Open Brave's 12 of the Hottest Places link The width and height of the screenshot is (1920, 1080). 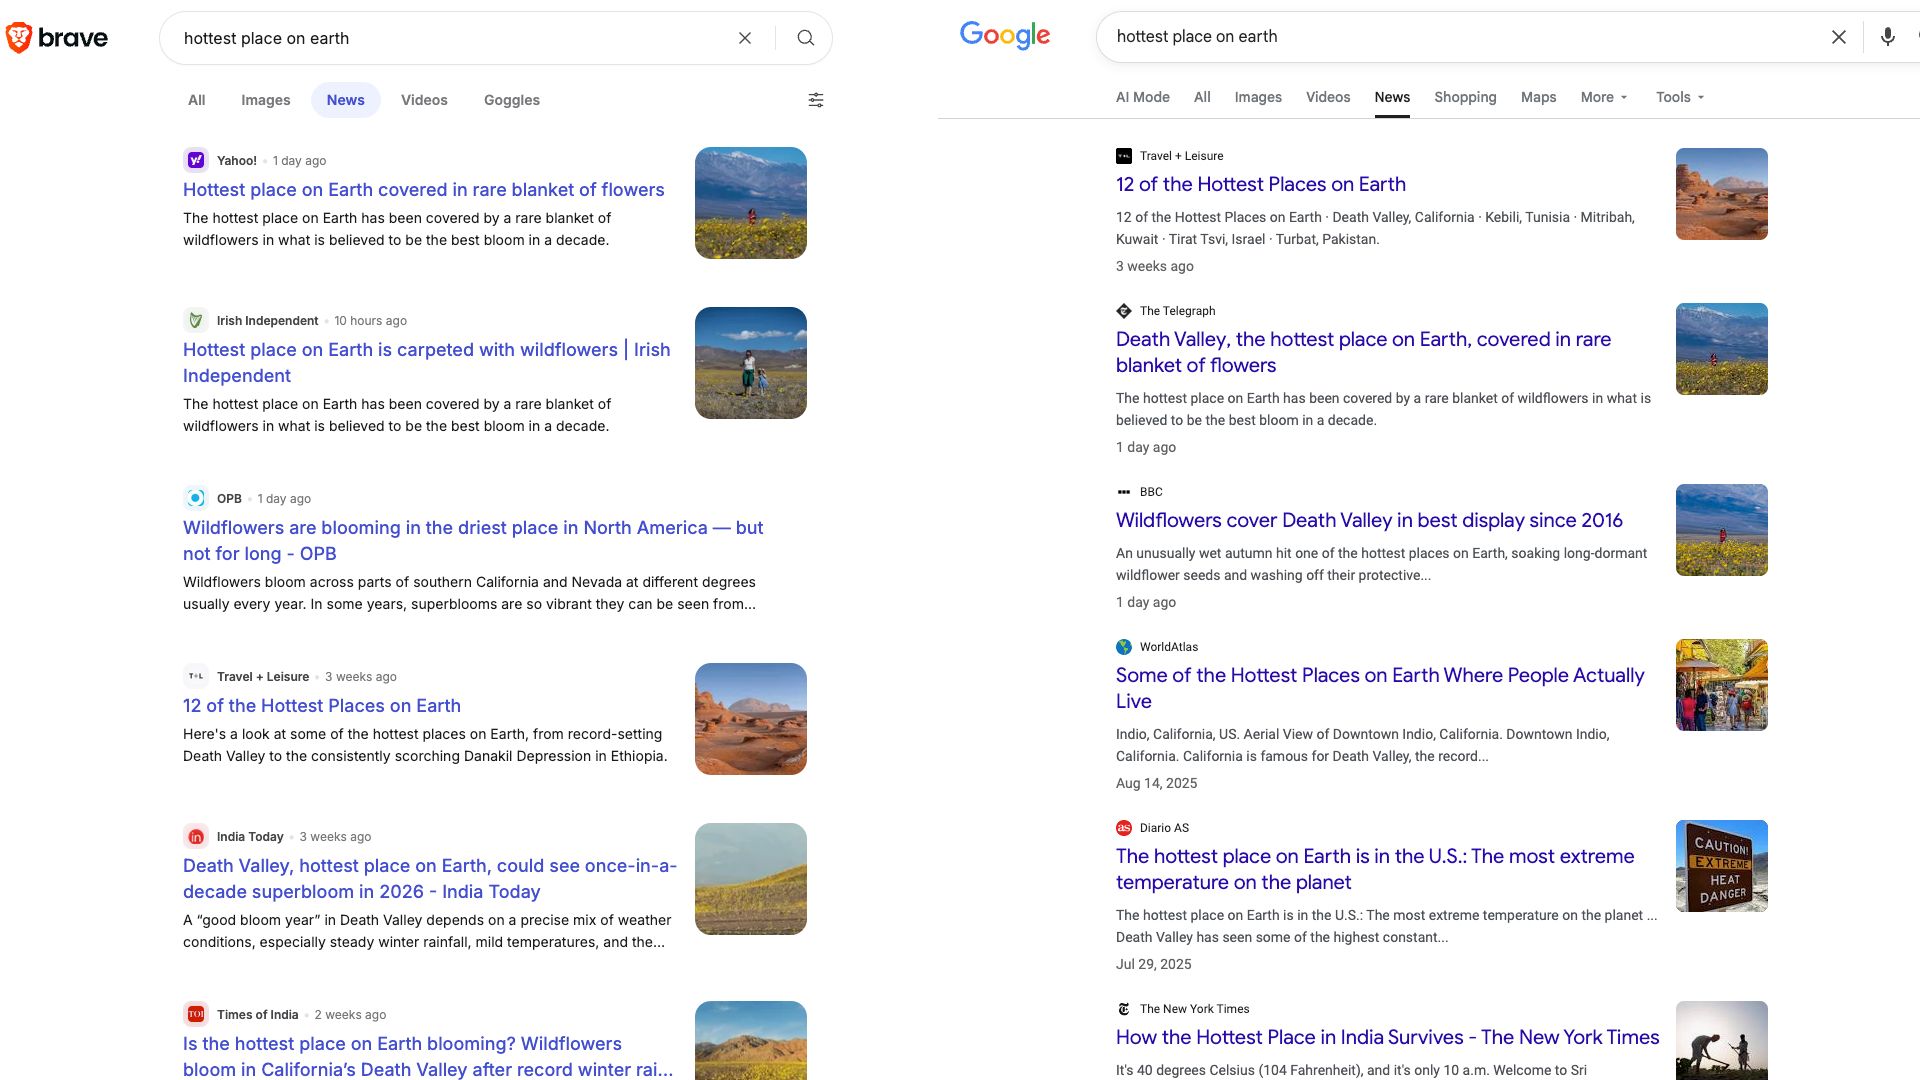coord(322,706)
